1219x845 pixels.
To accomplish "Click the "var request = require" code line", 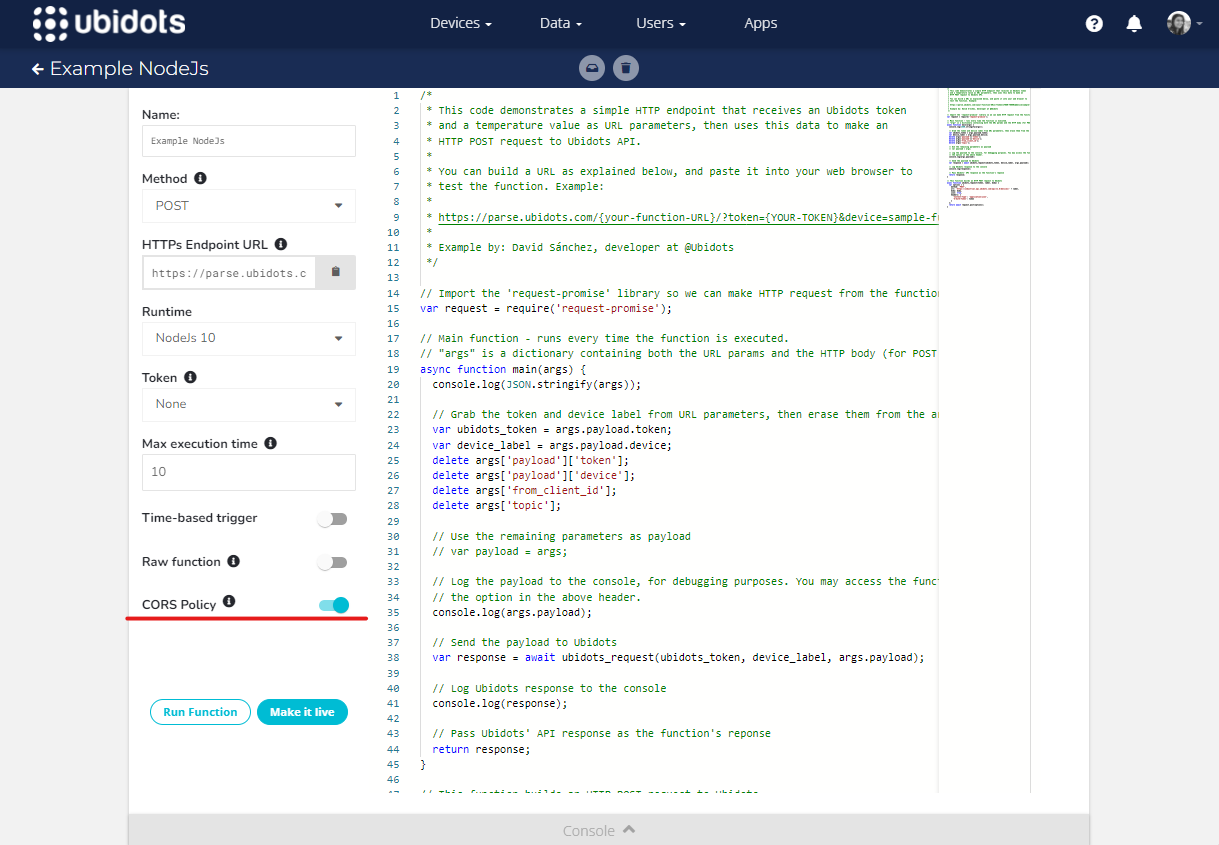I will click(x=546, y=308).
